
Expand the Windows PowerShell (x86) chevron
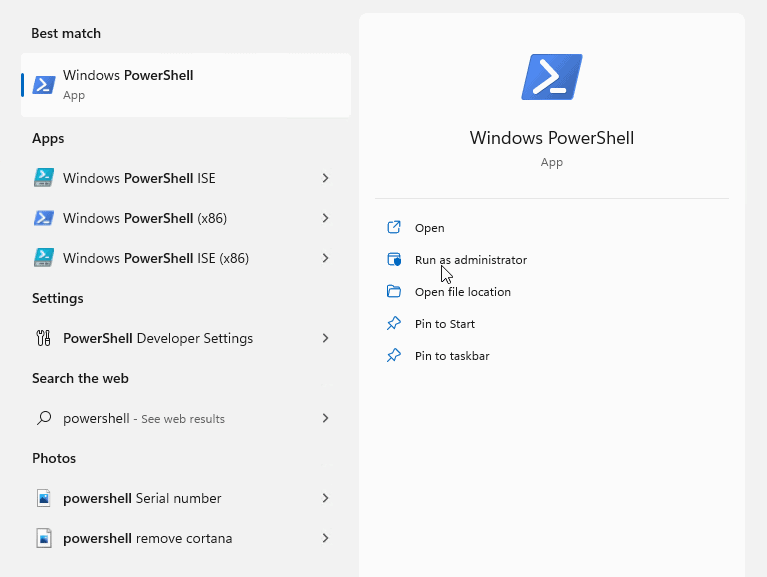325,218
